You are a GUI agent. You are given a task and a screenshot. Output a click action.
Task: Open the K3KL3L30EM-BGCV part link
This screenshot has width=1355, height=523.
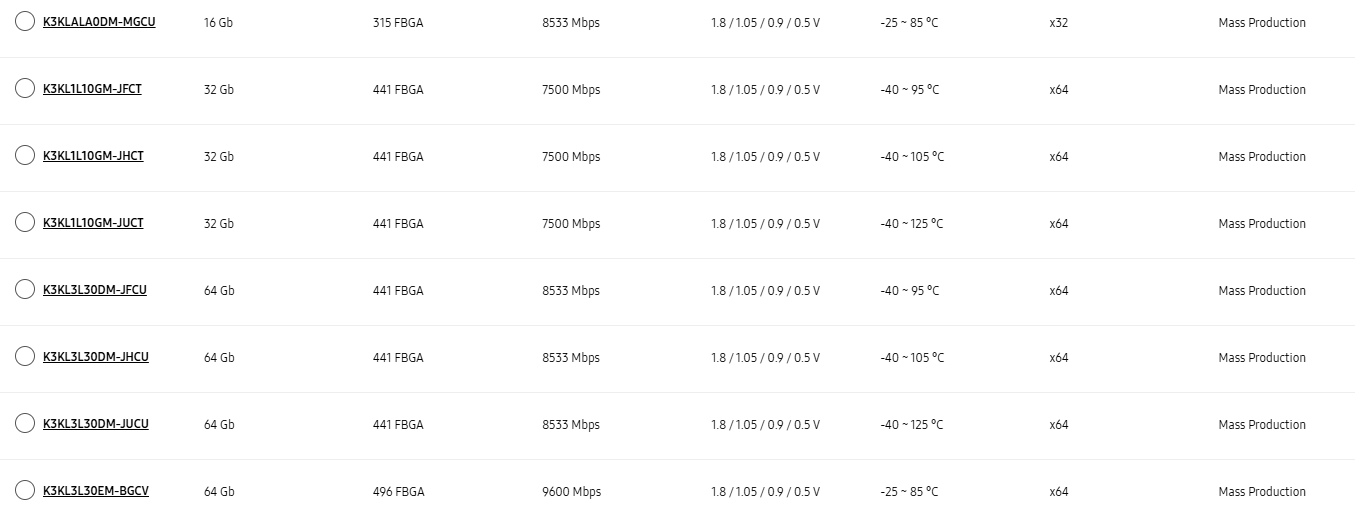[x=96, y=491]
